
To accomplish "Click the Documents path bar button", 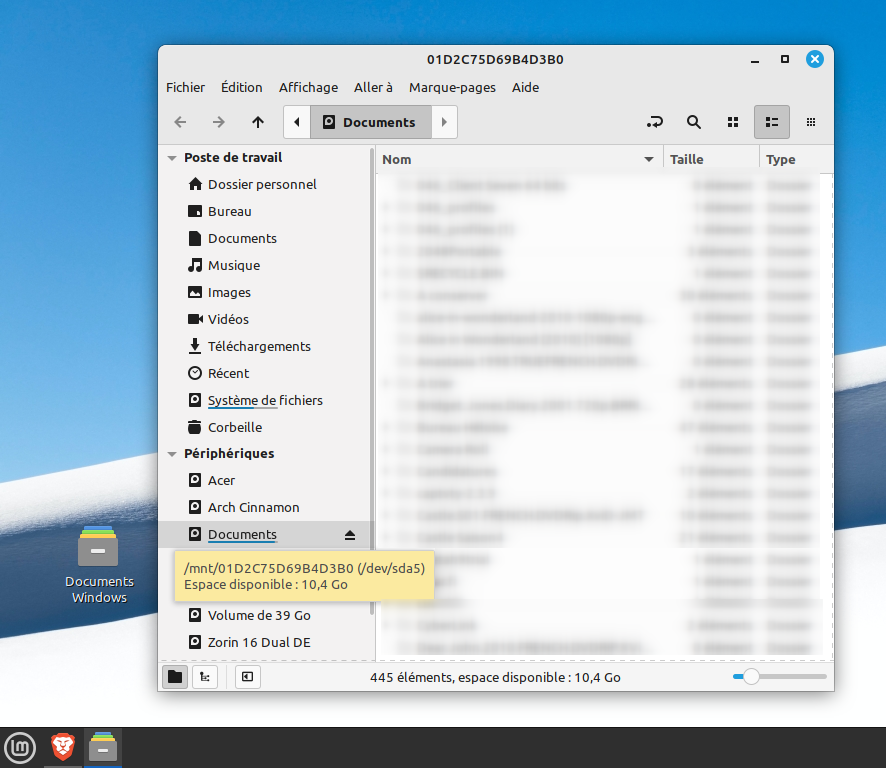I will (370, 122).
